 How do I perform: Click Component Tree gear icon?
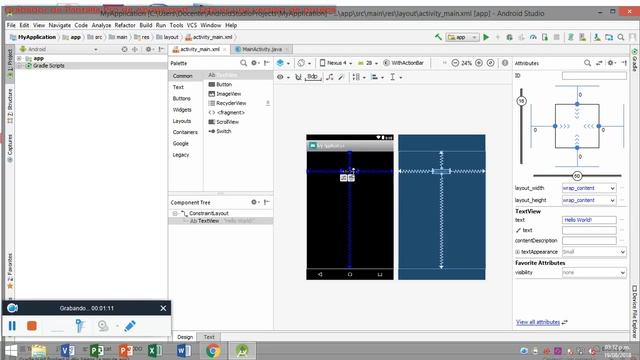[254, 202]
